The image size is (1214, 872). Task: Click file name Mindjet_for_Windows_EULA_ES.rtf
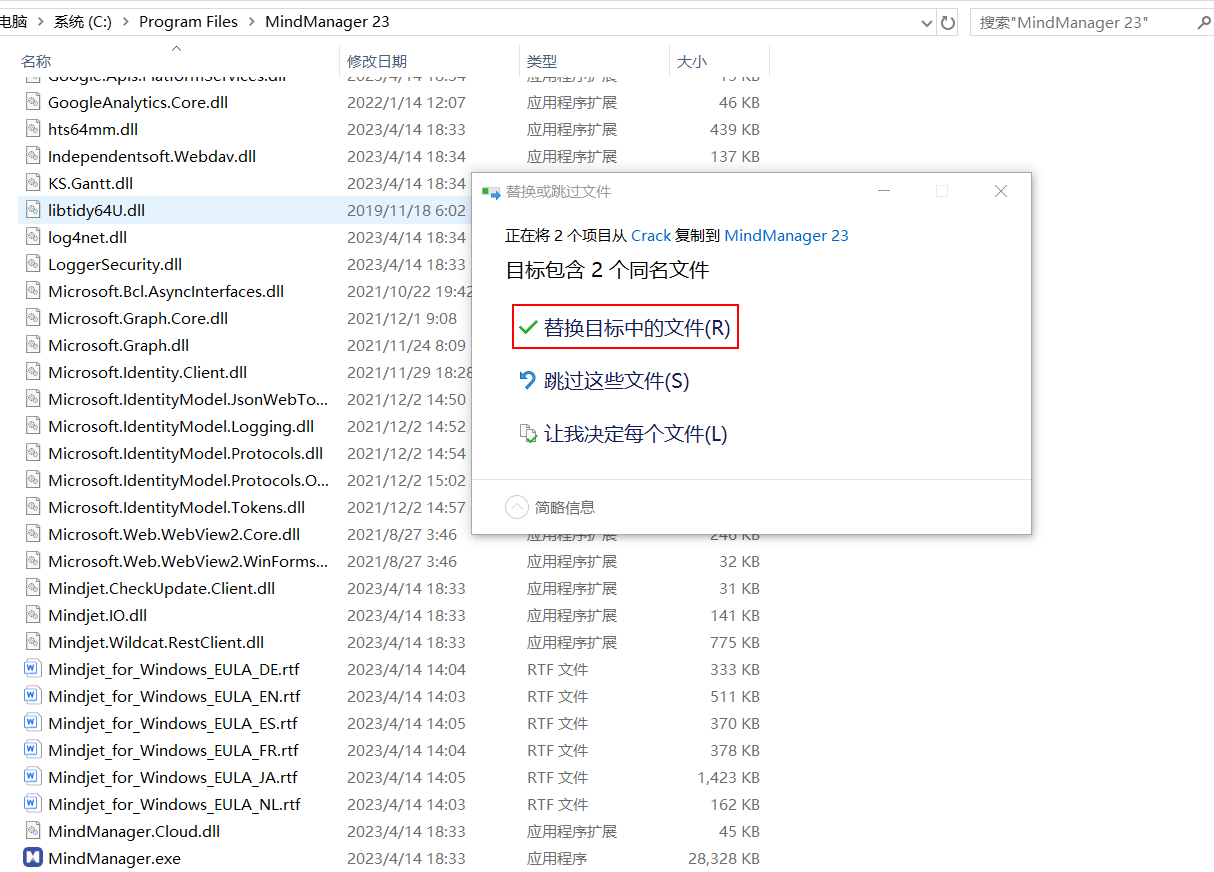172,723
